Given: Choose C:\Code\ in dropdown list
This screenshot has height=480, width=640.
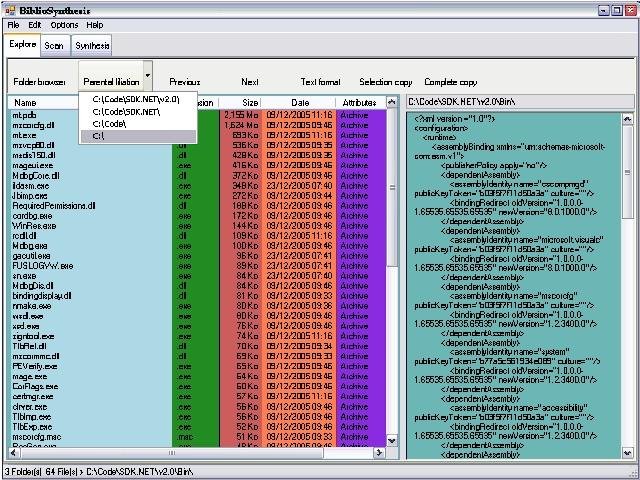Looking at the screenshot, I should [138, 124].
